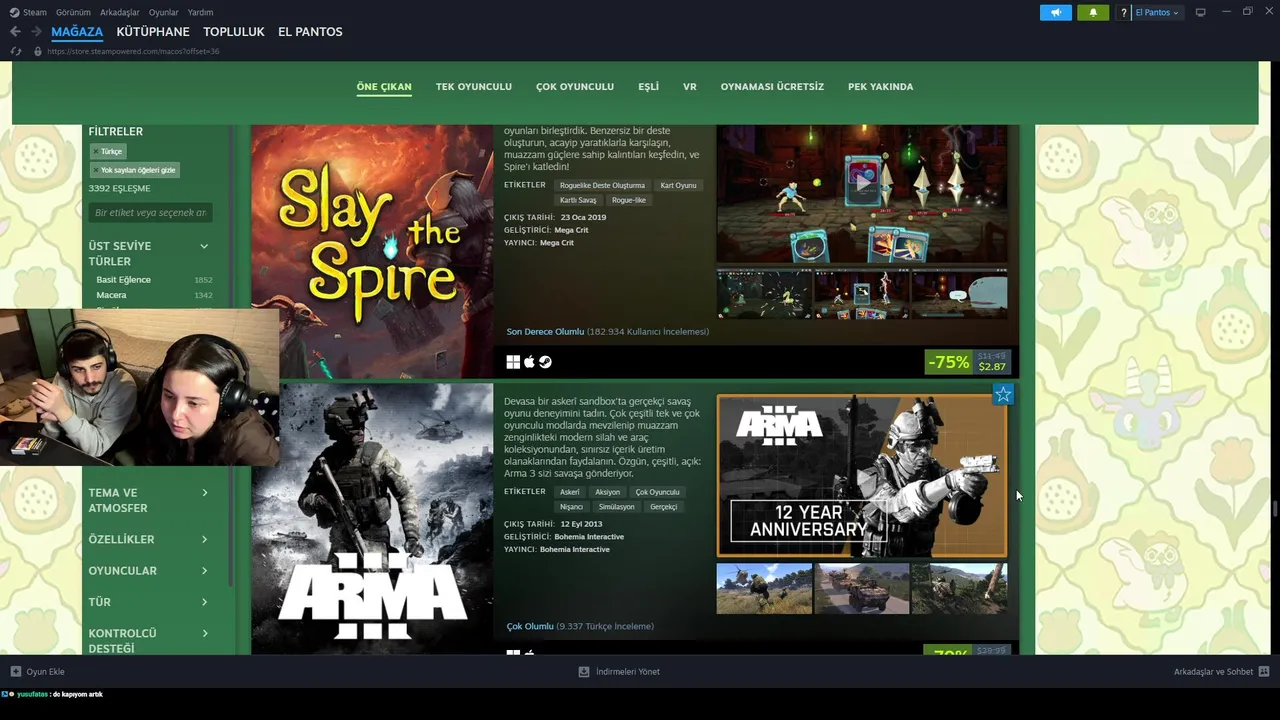Click the SteamOS icon for Slay the Spire
The height and width of the screenshot is (720, 1280).
(x=545, y=362)
